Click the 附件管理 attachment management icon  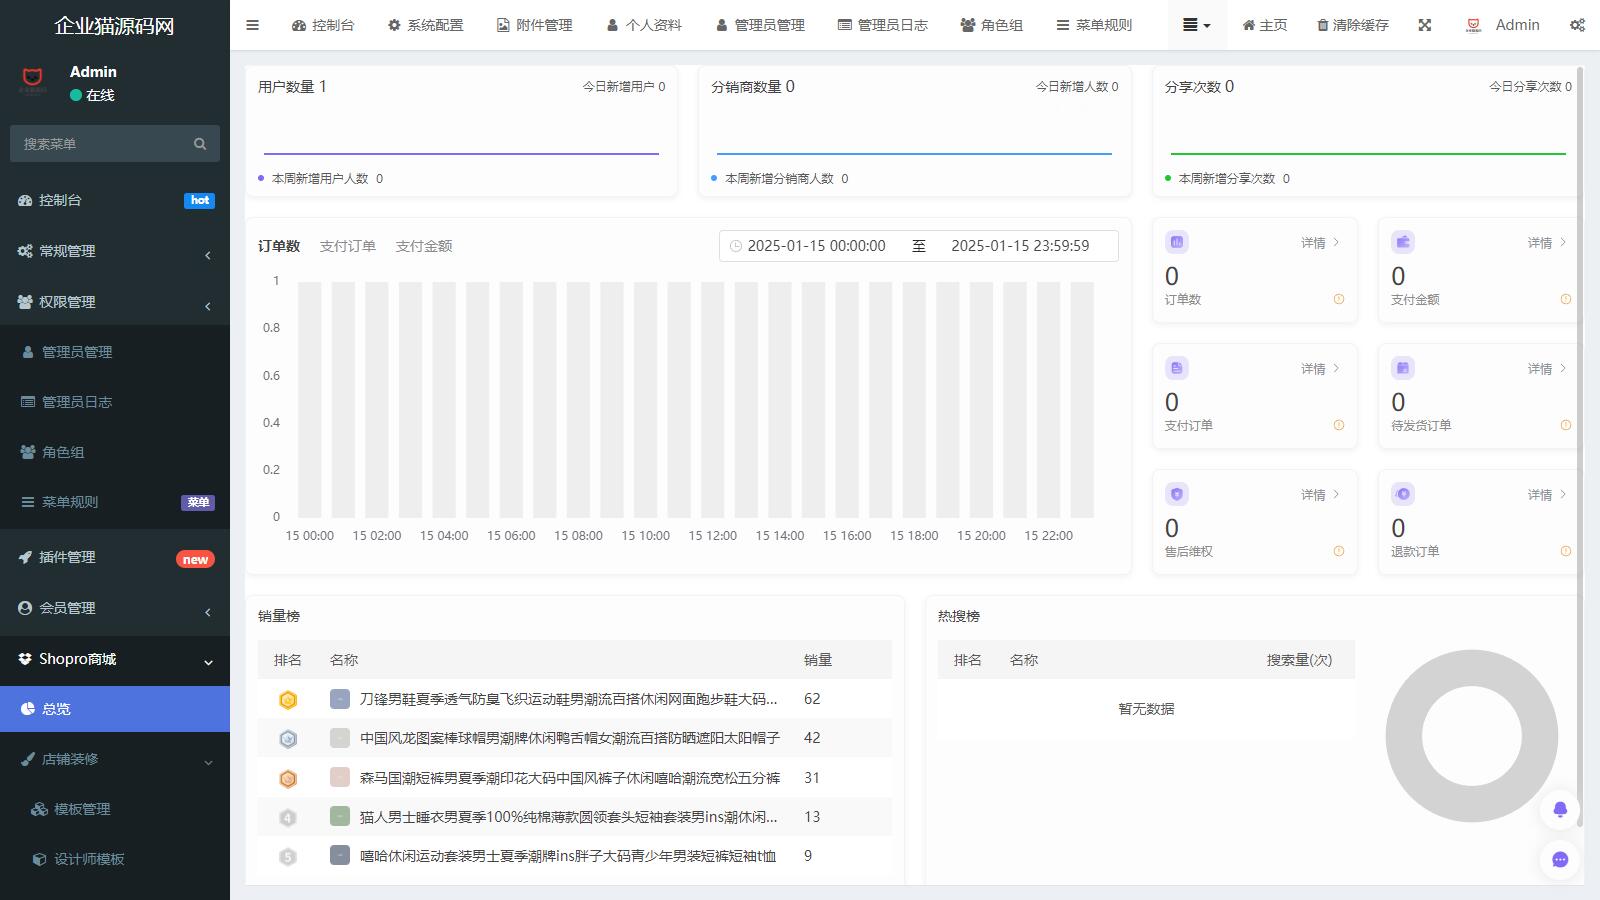pyautogui.click(x=534, y=25)
